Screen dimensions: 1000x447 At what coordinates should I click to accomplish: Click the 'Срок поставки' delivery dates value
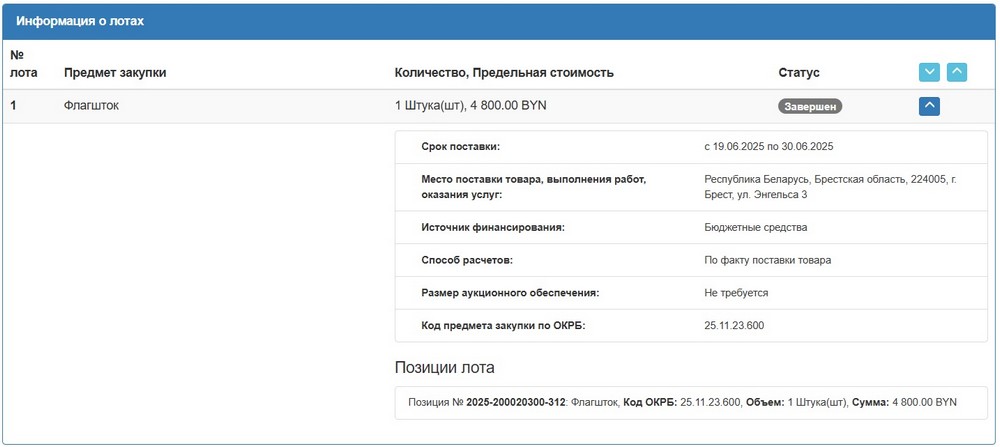pyautogui.click(x=768, y=147)
